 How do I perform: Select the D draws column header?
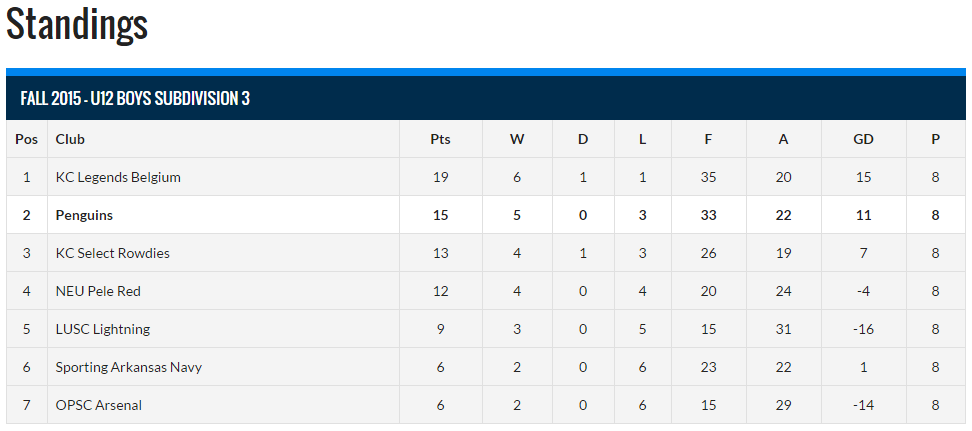point(583,140)
